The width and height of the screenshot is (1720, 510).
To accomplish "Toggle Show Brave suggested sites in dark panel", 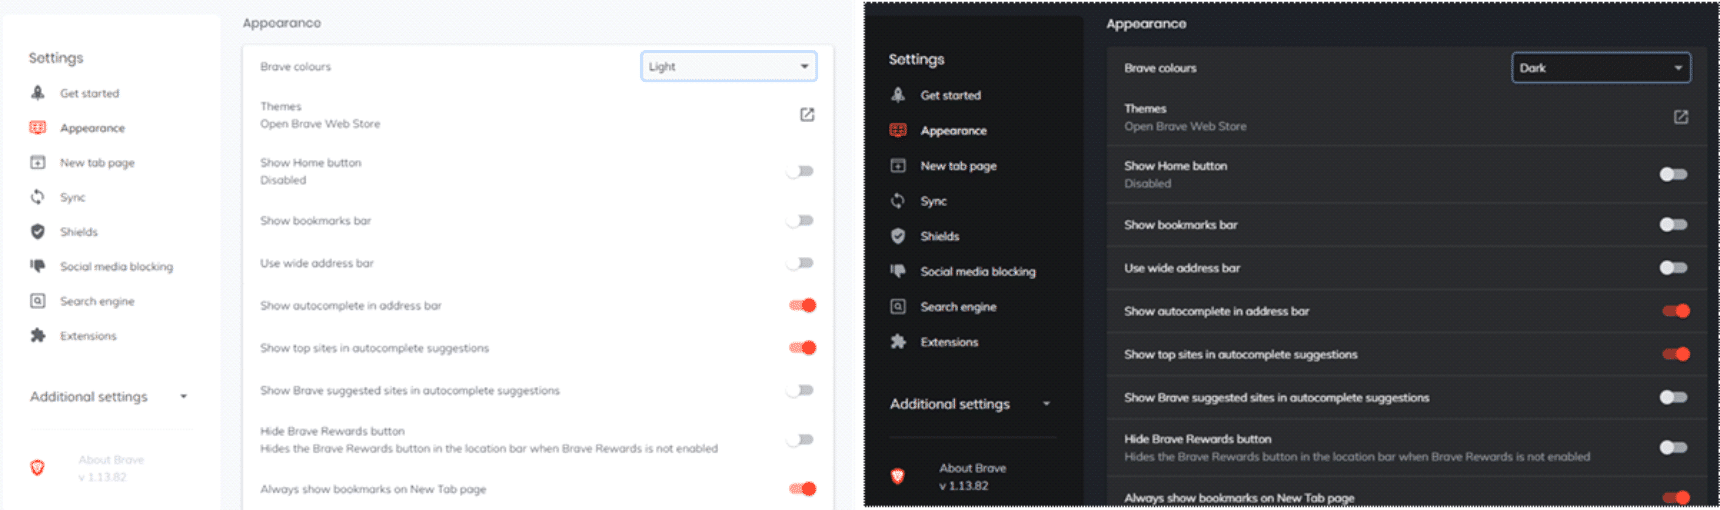I will click(x=1673, y=397).
